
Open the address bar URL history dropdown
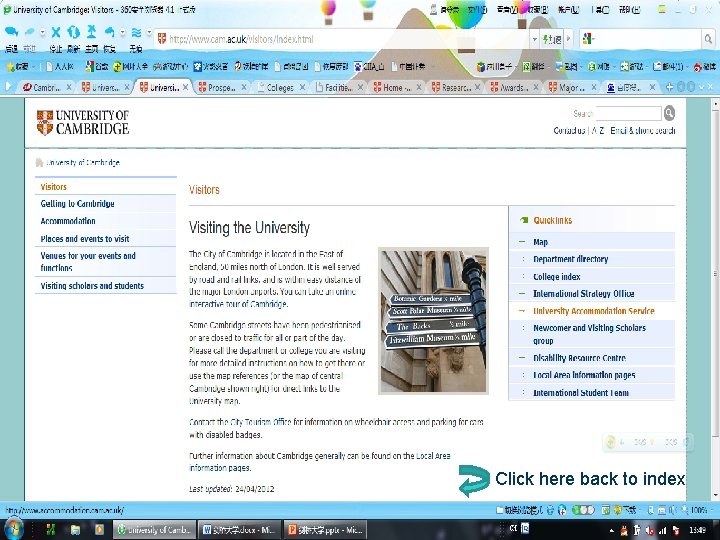(x=534, y=39)
